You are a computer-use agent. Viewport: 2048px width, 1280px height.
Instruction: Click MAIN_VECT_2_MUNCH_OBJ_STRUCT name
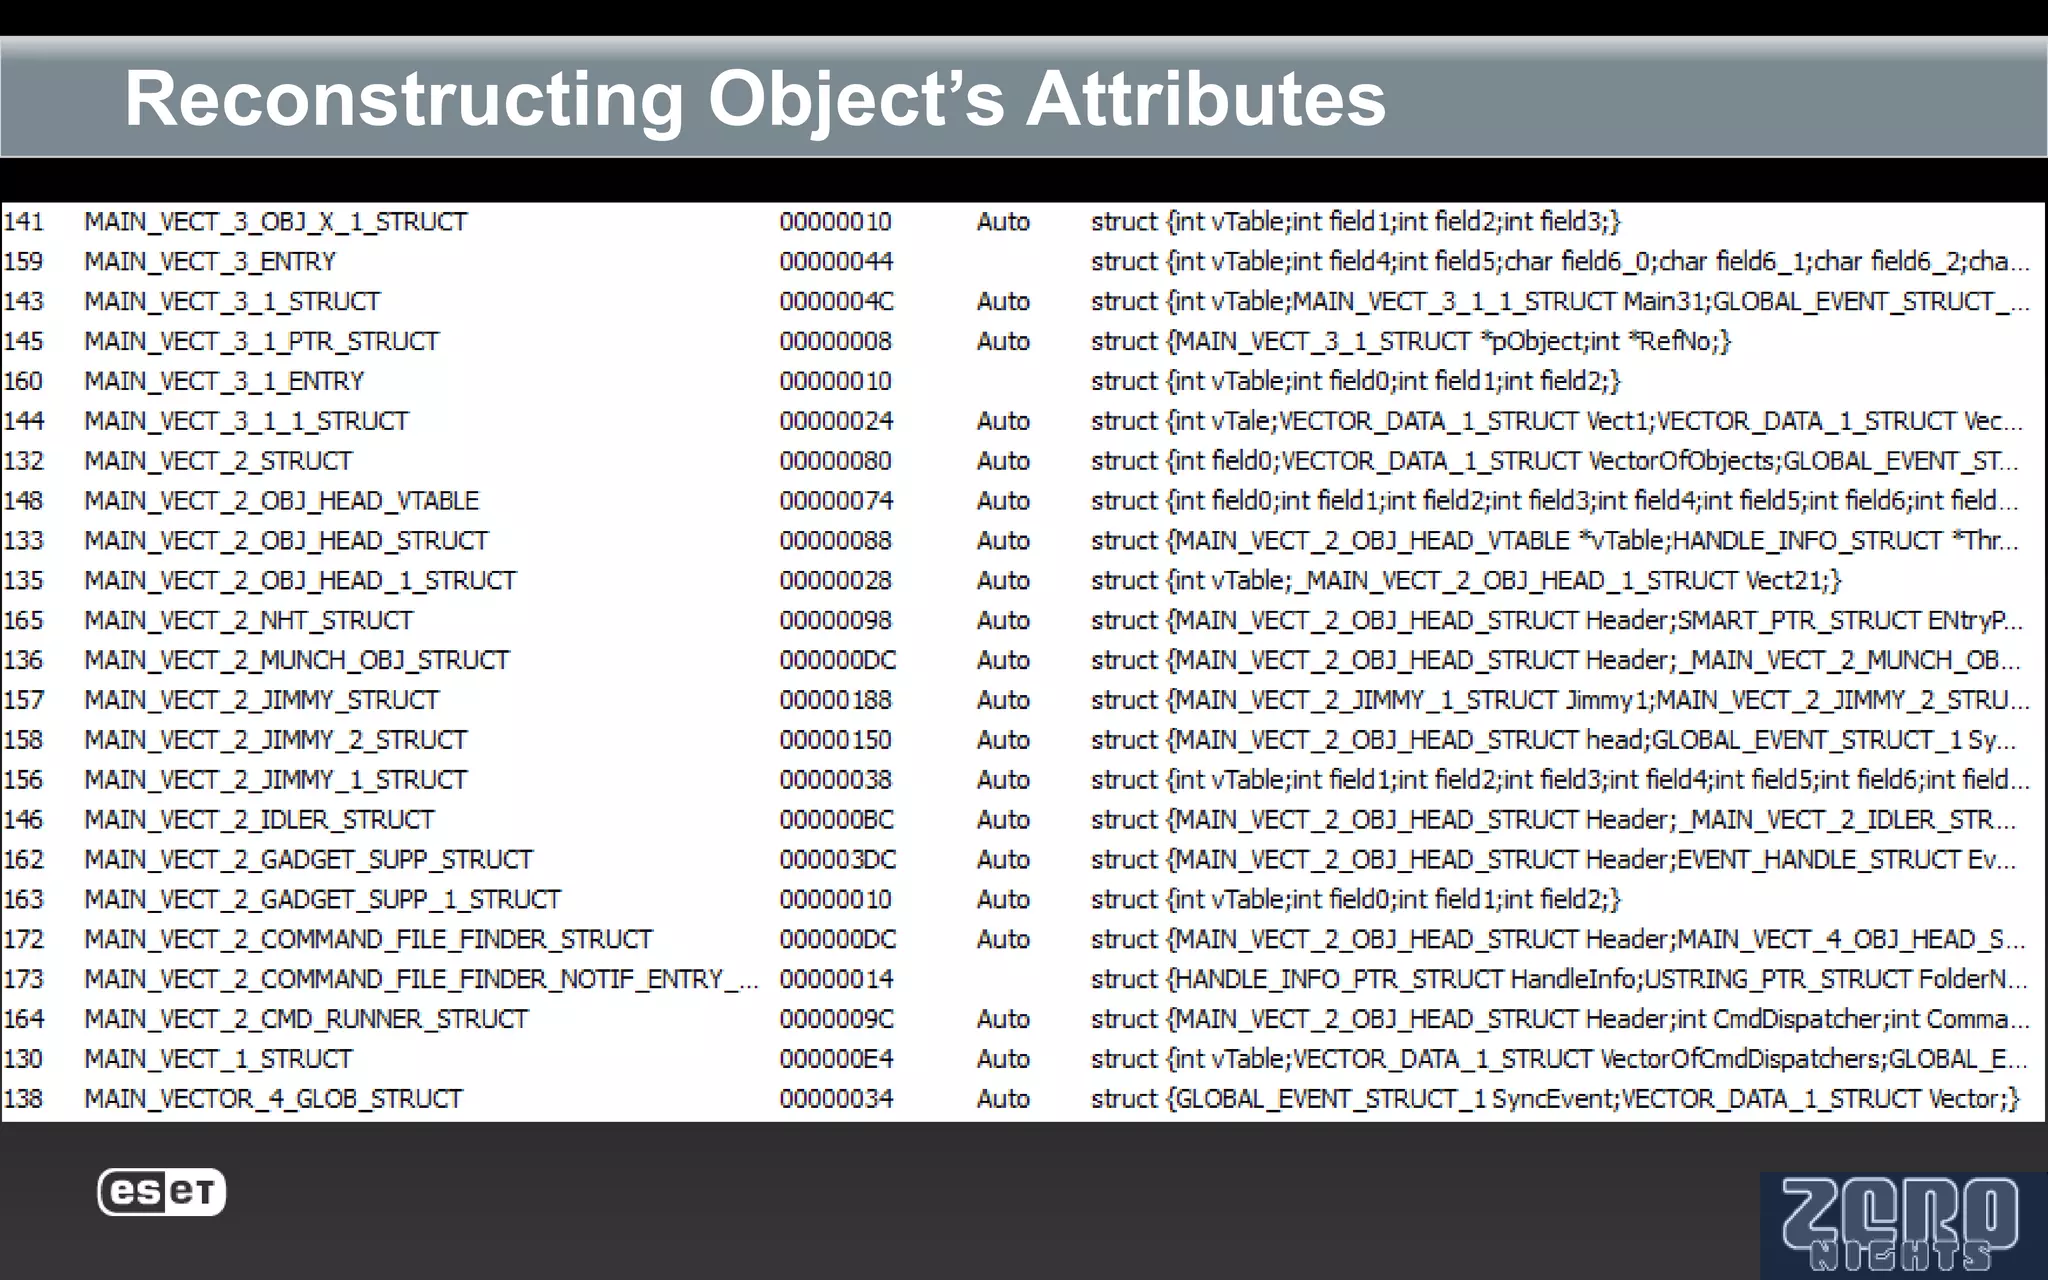tap(297, 660)
